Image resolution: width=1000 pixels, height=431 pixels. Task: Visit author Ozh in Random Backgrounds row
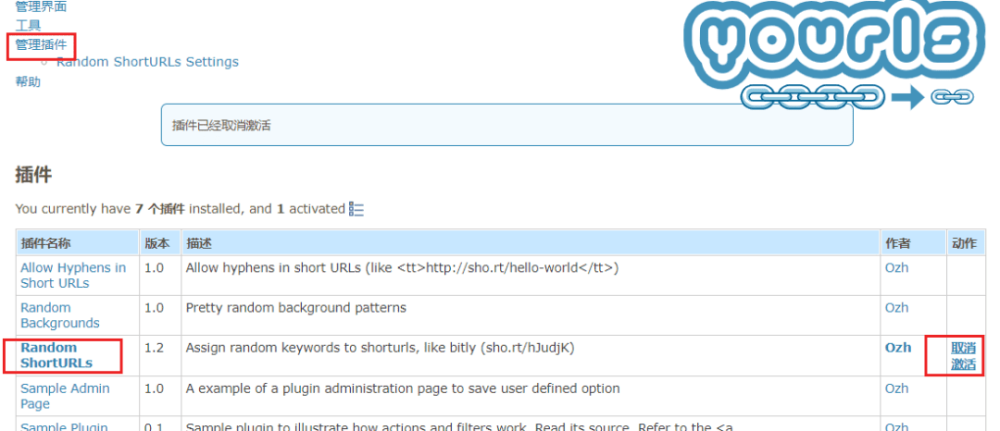coord(896,308)
